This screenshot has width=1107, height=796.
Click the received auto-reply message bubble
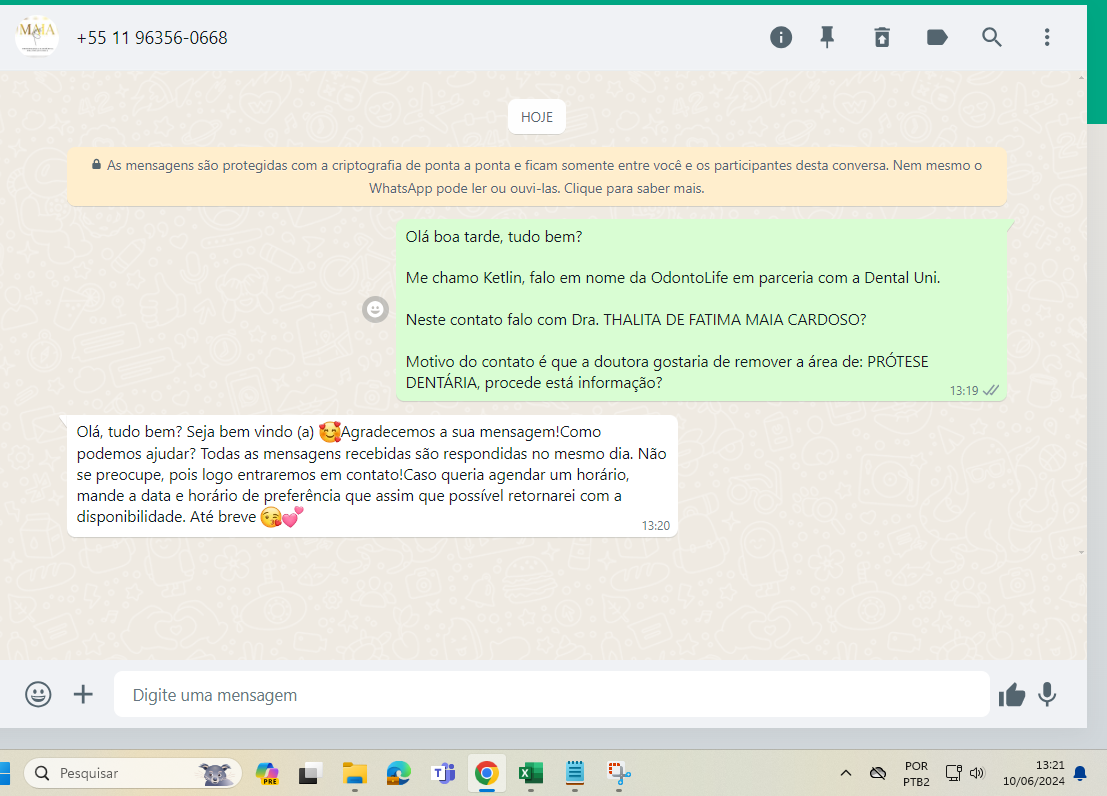point(372,475)
